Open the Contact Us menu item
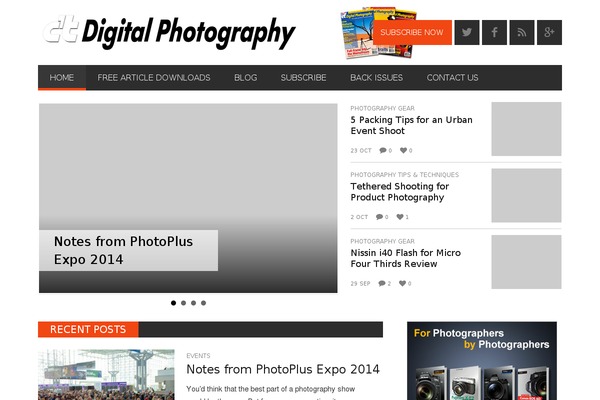 [452, 78]
